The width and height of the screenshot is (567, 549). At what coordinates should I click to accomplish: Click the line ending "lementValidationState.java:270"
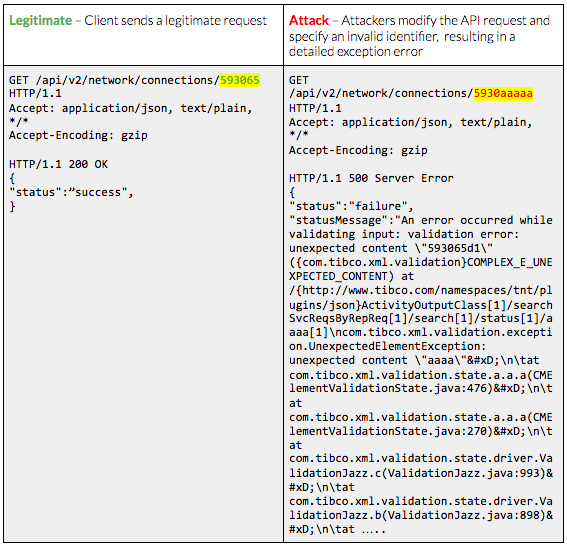[x=421, y=431]
